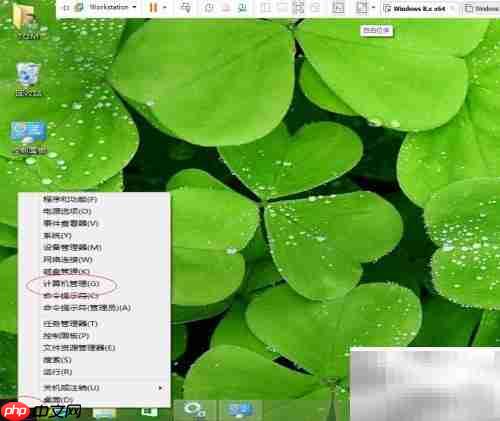This screenshot has width=500, height=421.
Task: Click the stretch guest display toolbar icon
Action: tap(362, 7)
